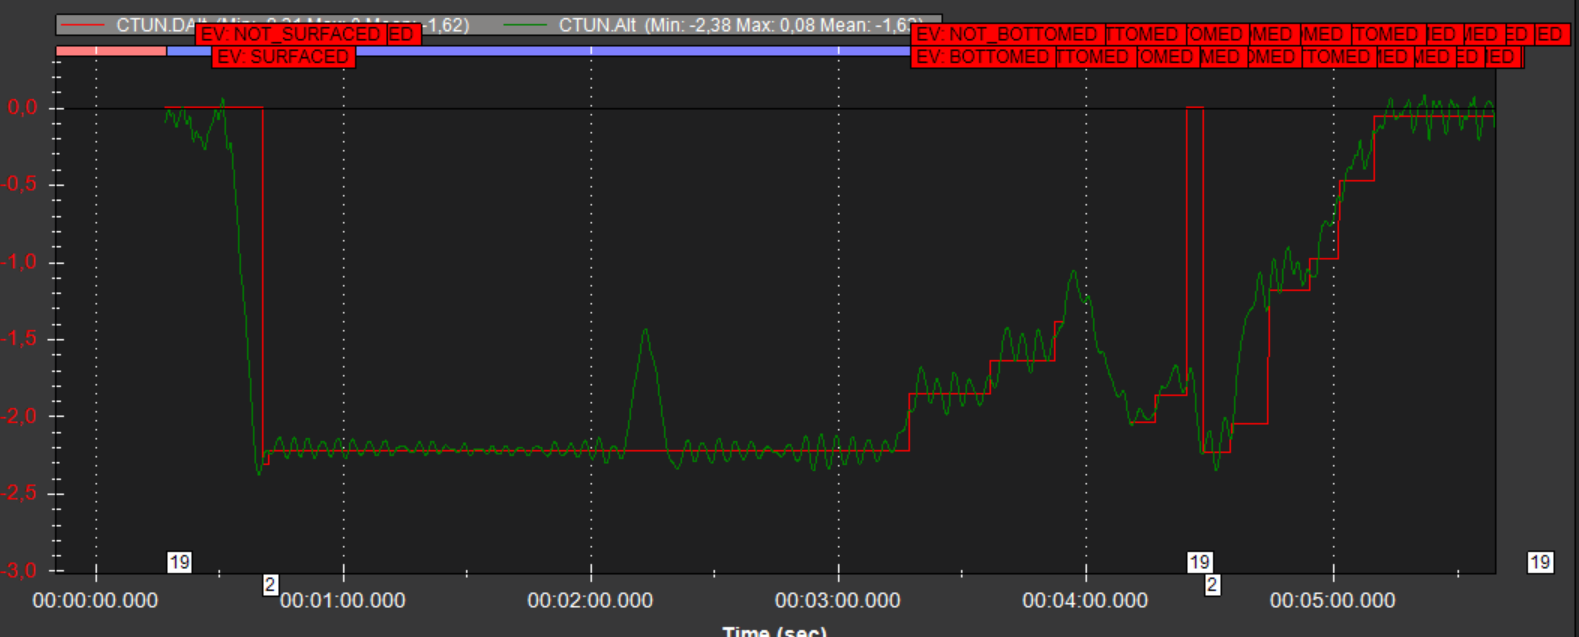Click the -1,5 value on Y axis
Viewport: 1579px width, 637px height.
pyautogui.click(x=20, y=339)
